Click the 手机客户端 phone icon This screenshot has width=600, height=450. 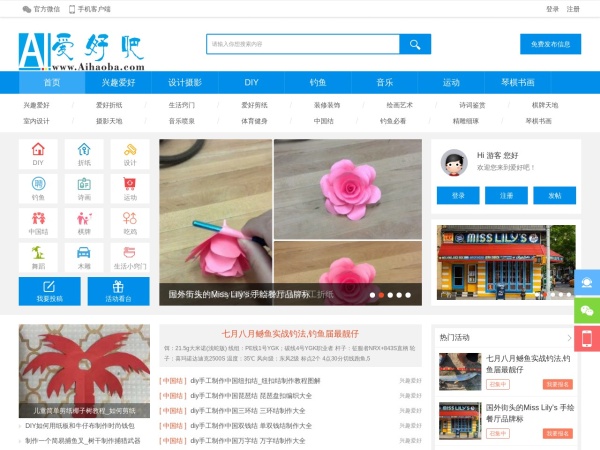[x=72, y=9]
